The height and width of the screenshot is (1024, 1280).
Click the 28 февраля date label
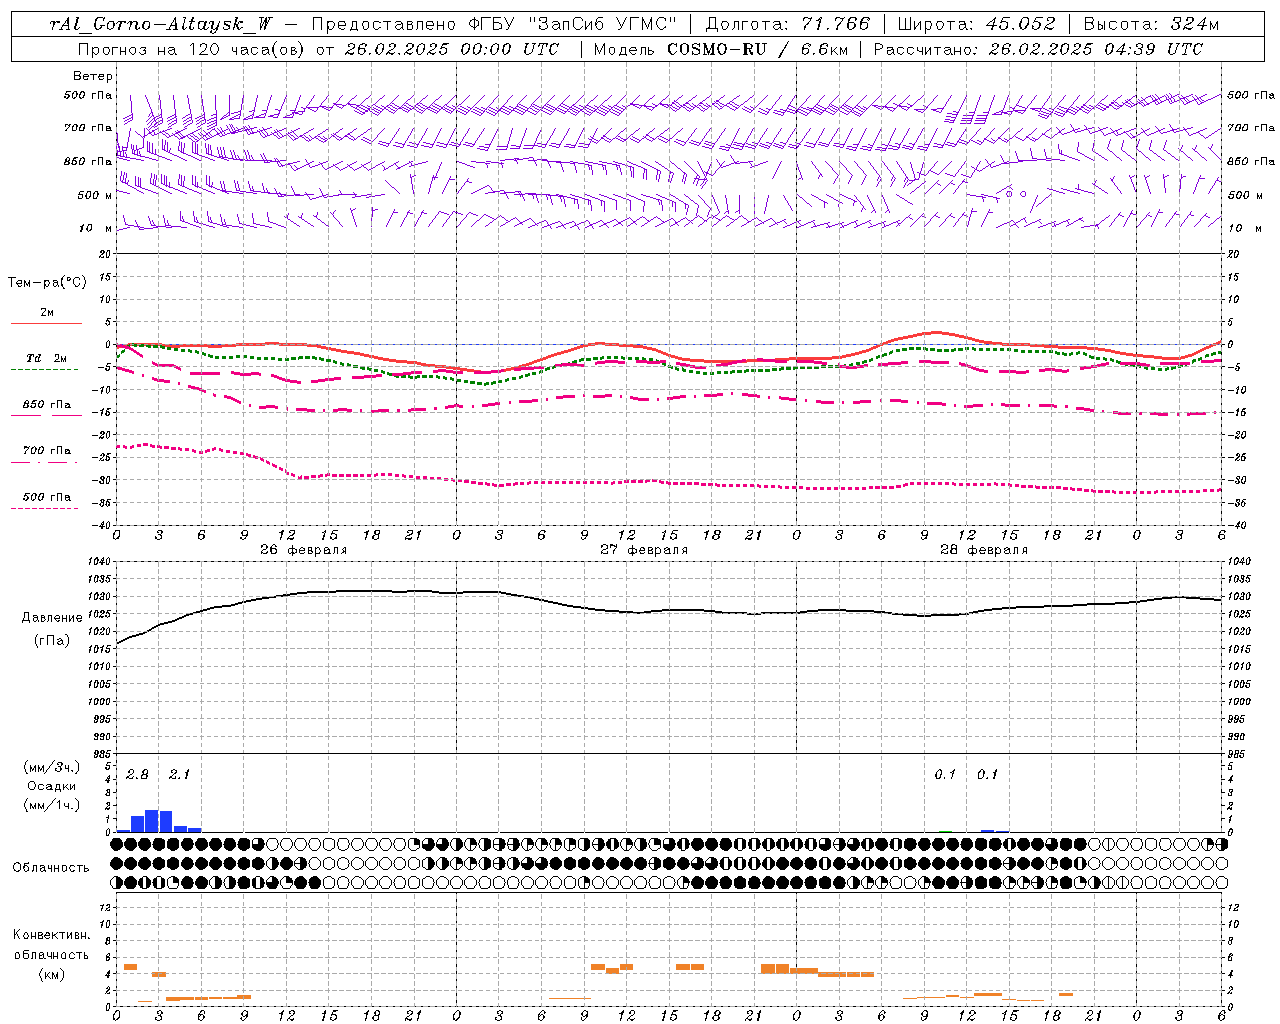click(983, 550)
